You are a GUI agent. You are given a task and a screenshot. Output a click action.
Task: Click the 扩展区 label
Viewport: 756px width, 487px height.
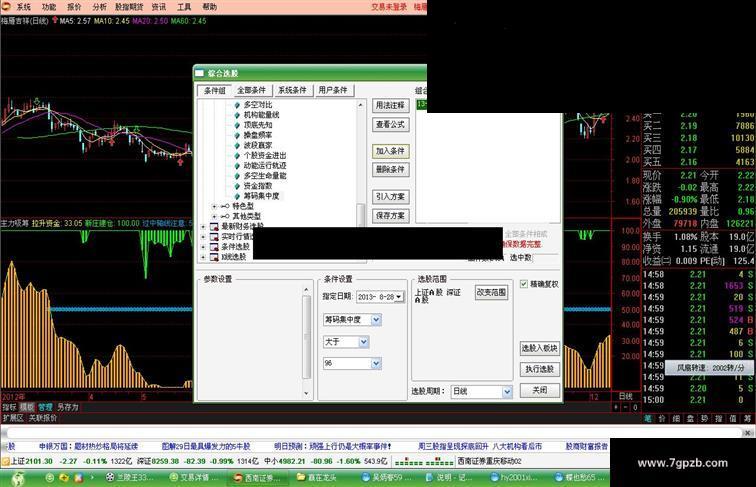13,418
